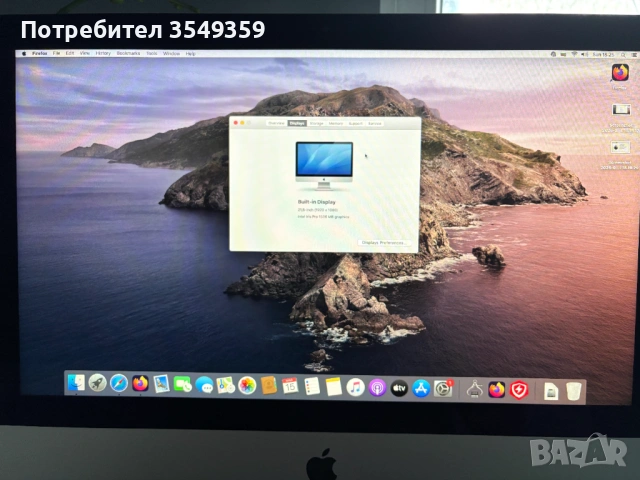Screen dimensions: 640x480
Task: Switch to the Storage tab
Action: (x=316, y=123)
